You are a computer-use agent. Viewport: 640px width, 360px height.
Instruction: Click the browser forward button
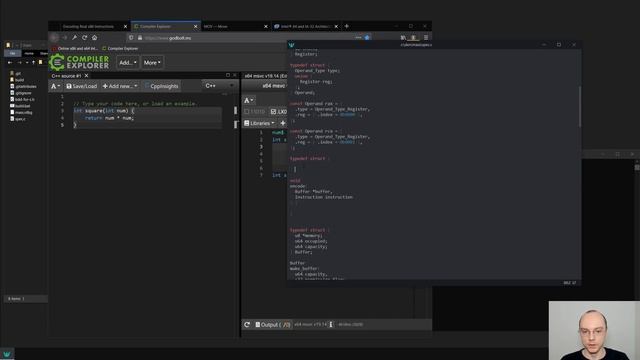tap(64, 38)
